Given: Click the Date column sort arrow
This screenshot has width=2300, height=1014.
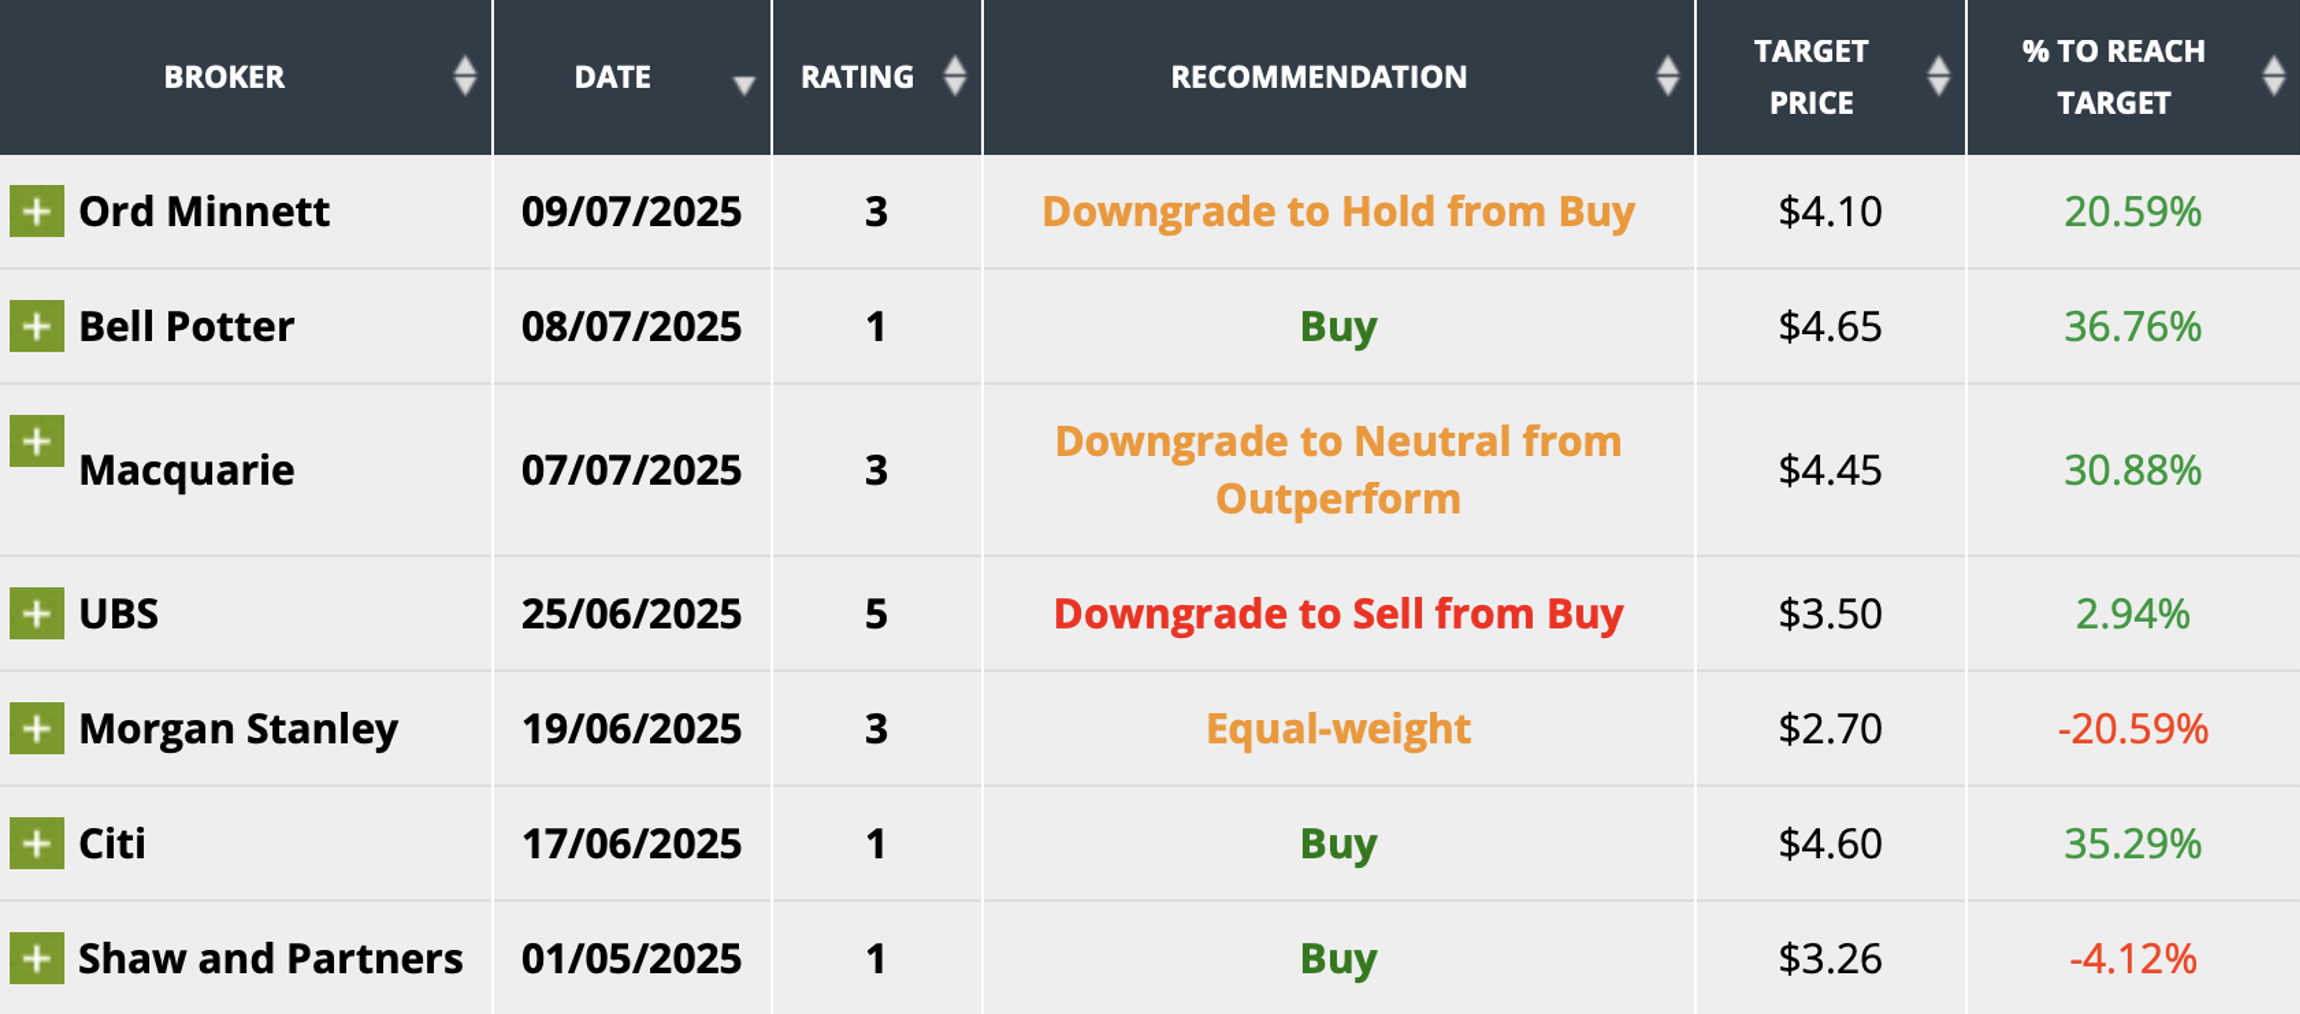Looking at the screenshot, I should [743, 85].
